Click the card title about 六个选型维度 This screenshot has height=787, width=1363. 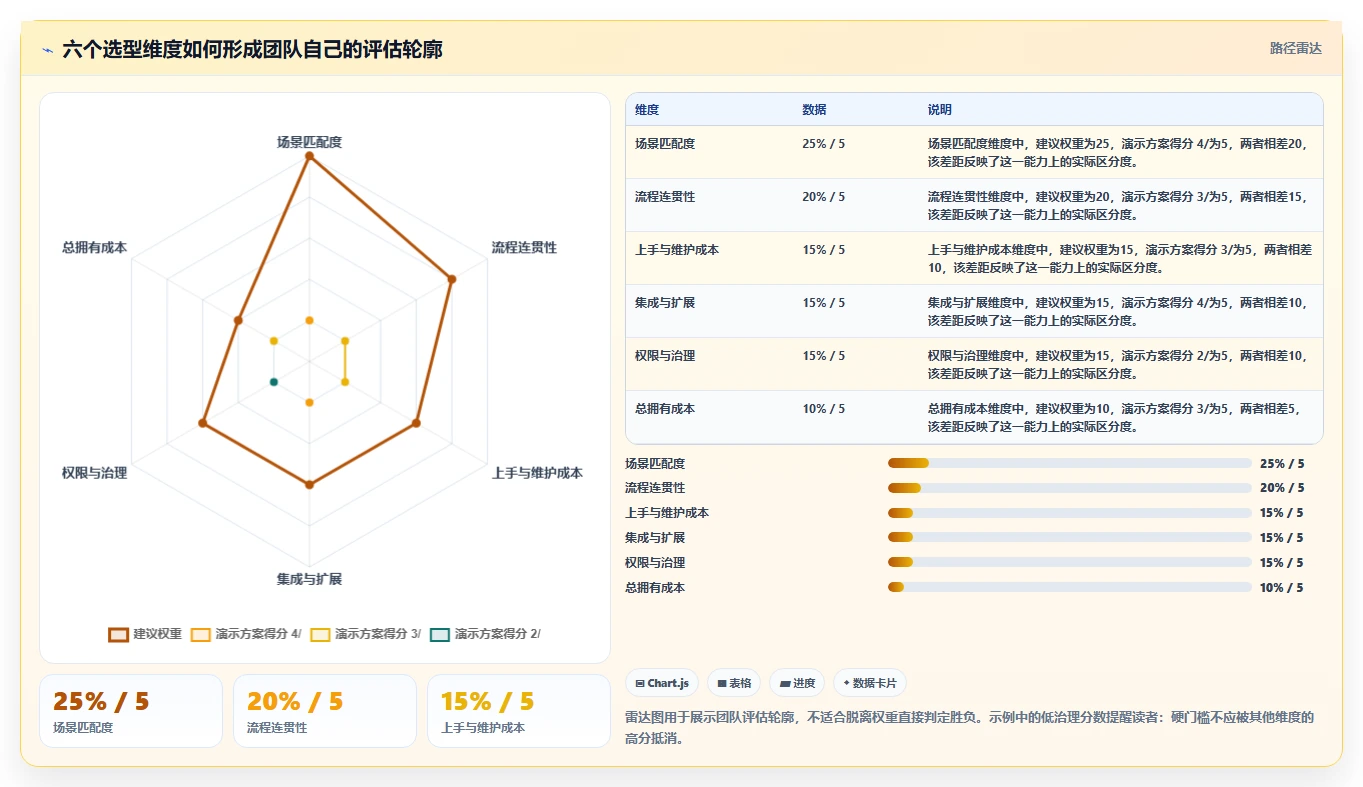click(252, 49)
